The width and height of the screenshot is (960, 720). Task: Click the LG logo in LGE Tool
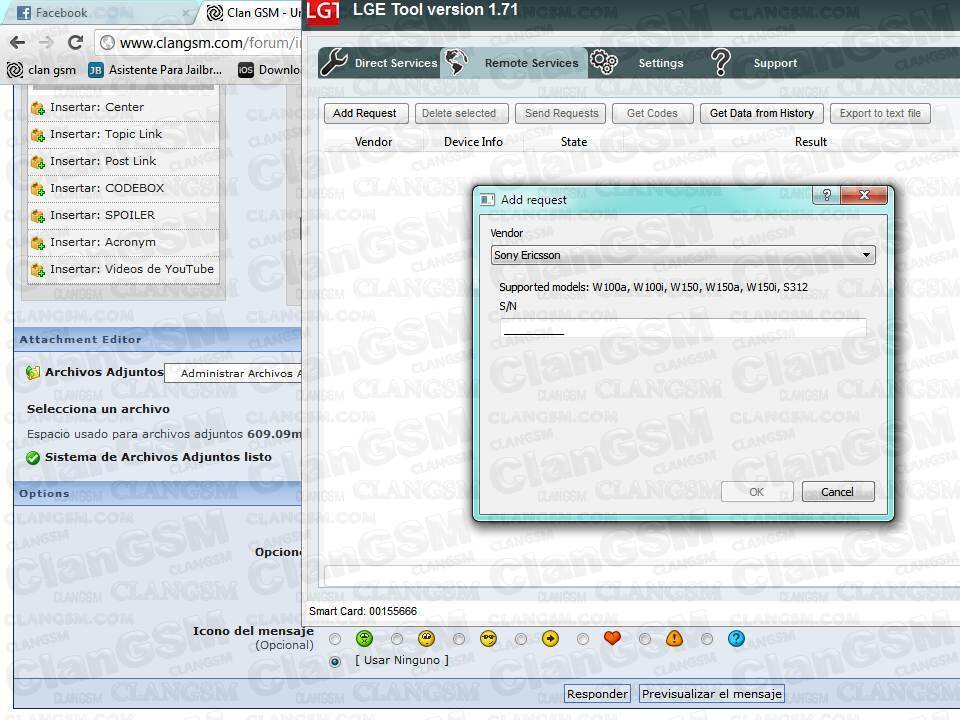pyautogui.click(x=323, y=12)
